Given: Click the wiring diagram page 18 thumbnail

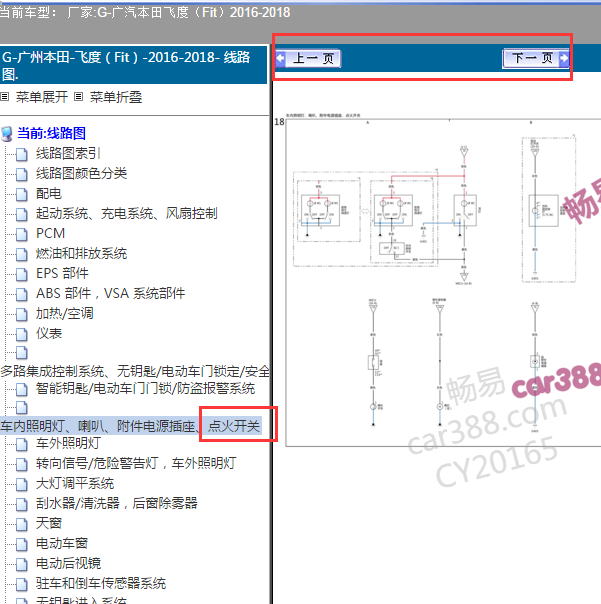Looking at the screenshot, I should pos(443,282).
